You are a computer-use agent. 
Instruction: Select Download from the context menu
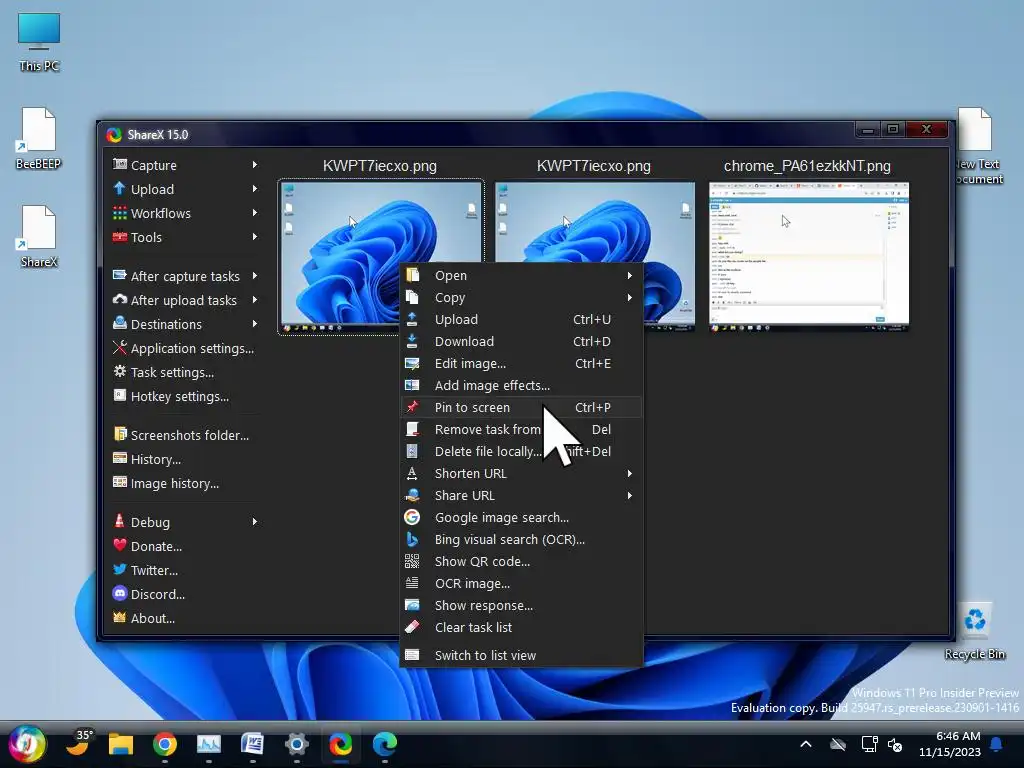[x=520, y=342]
